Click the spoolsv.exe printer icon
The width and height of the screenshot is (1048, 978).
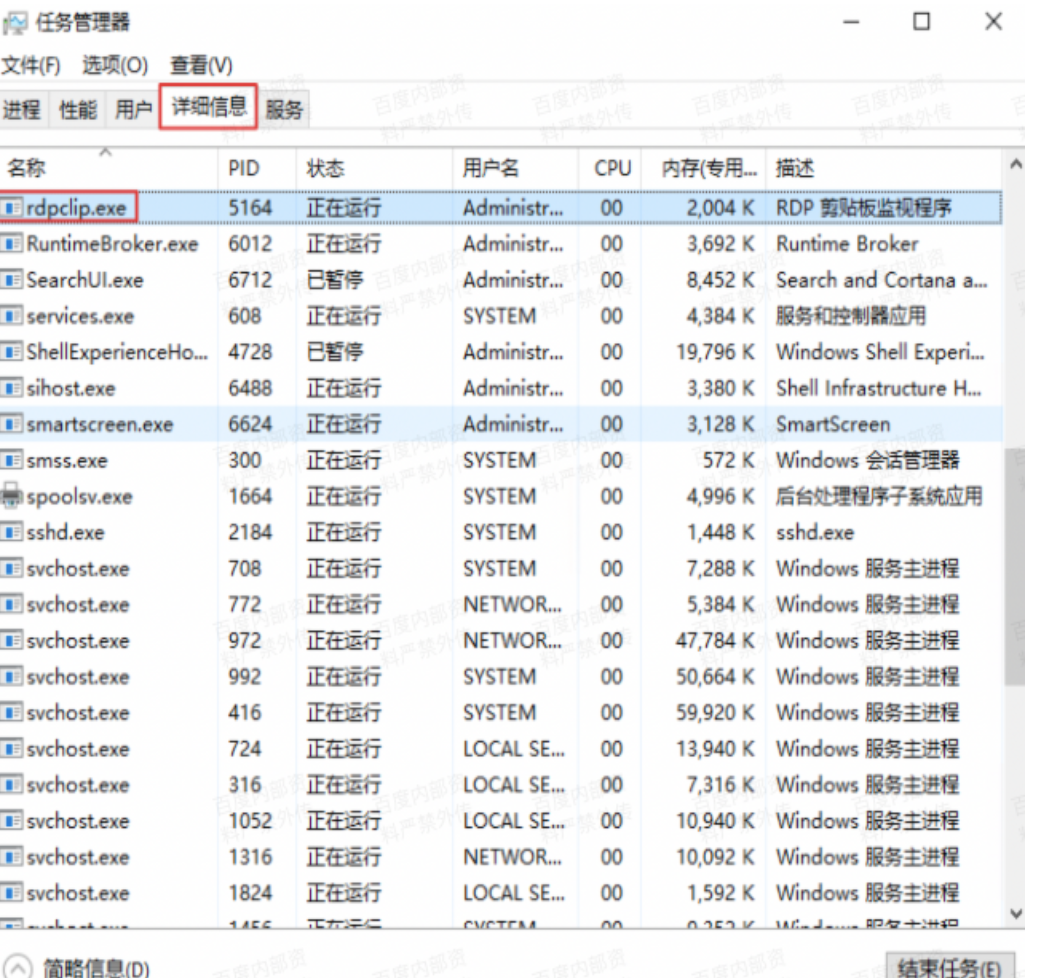(x=12, y=496)
